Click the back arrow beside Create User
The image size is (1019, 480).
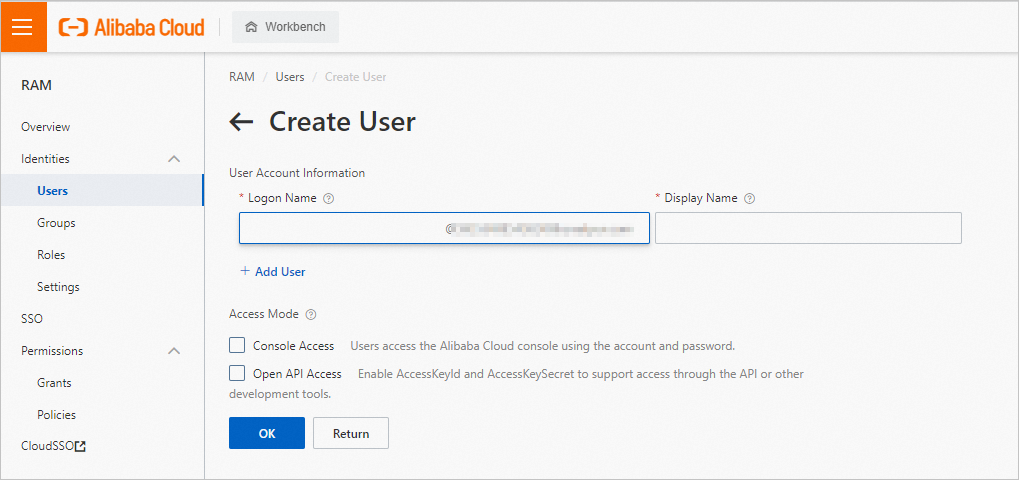241,122
